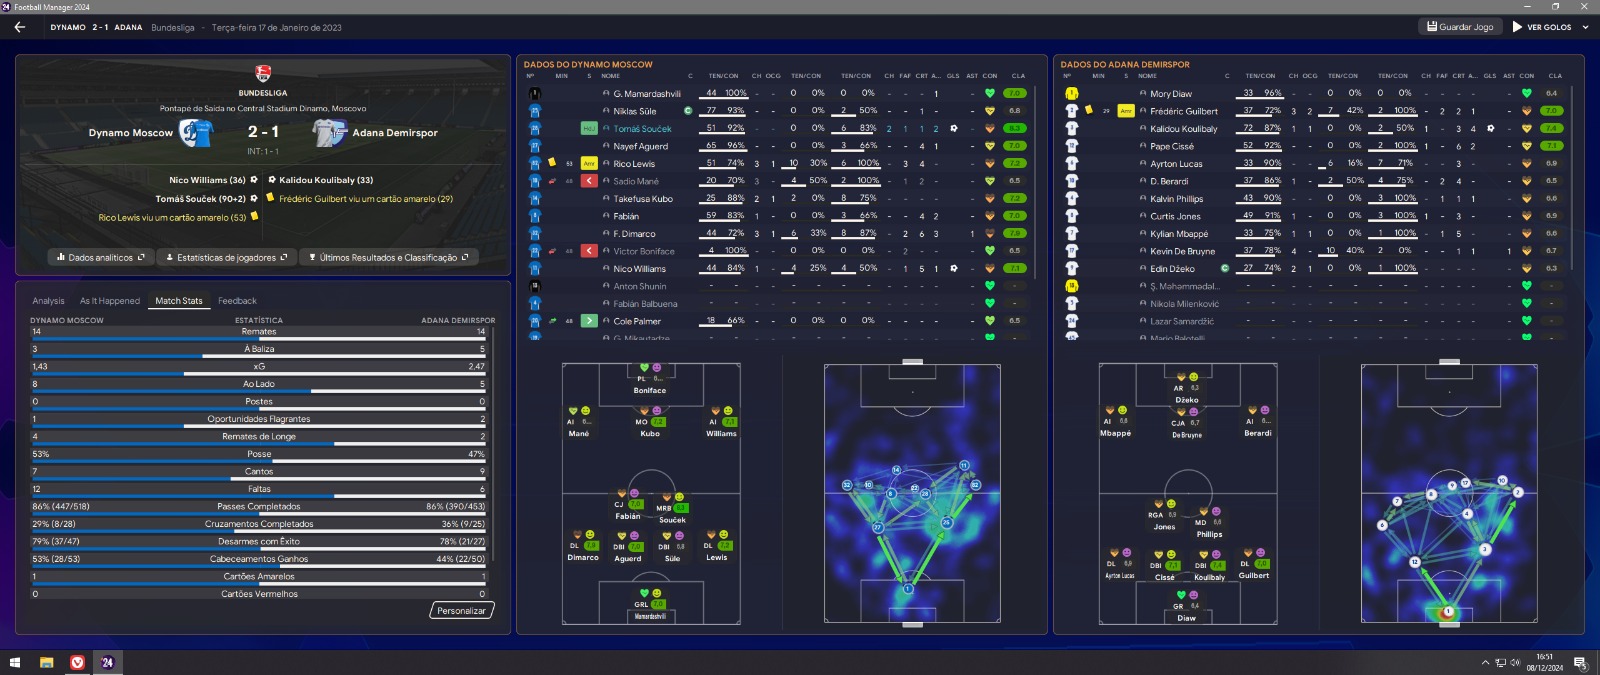The height and width of the screenshot is (675, 1600).
Task: Go back using the top-left arrow
Action: point(20,27)
